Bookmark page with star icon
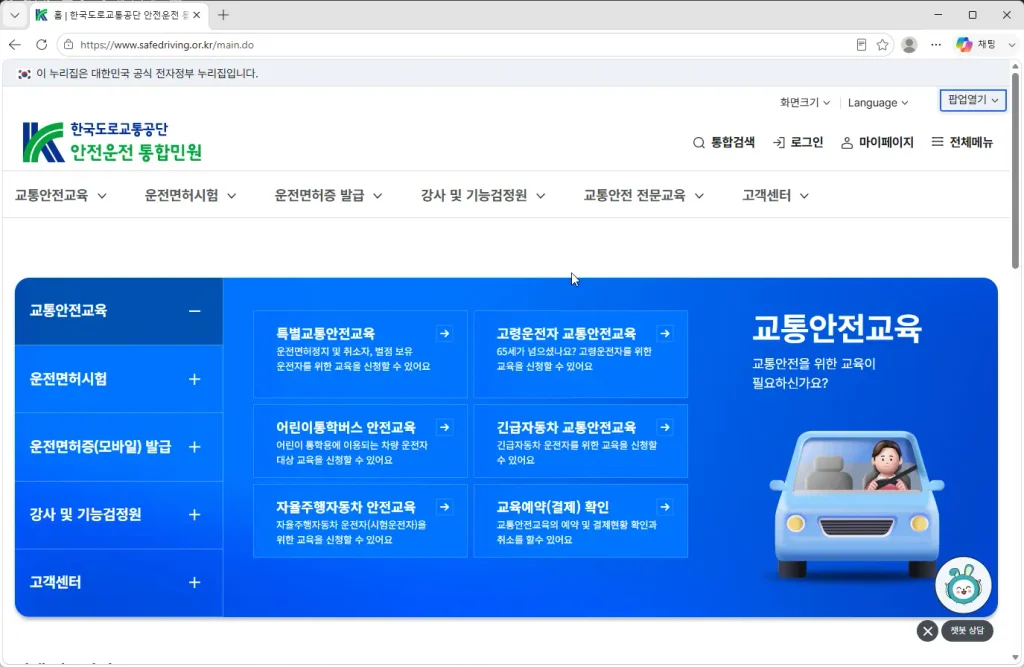The image size is (1024, 667). point(882,44)
